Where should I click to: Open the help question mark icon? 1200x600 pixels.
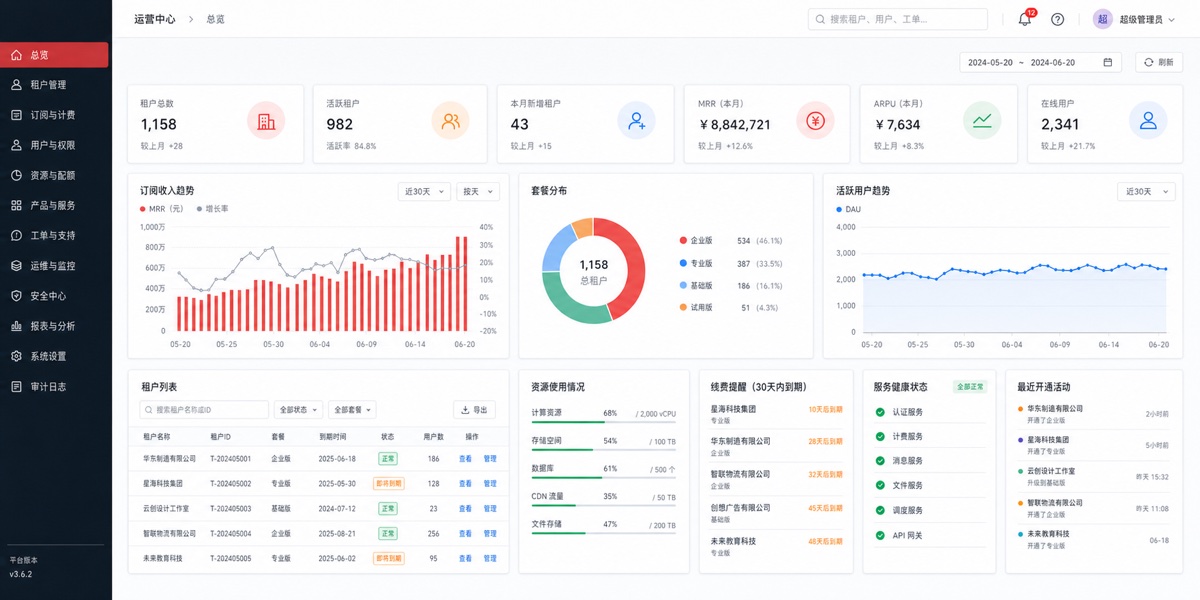(x=1057, y=19)
